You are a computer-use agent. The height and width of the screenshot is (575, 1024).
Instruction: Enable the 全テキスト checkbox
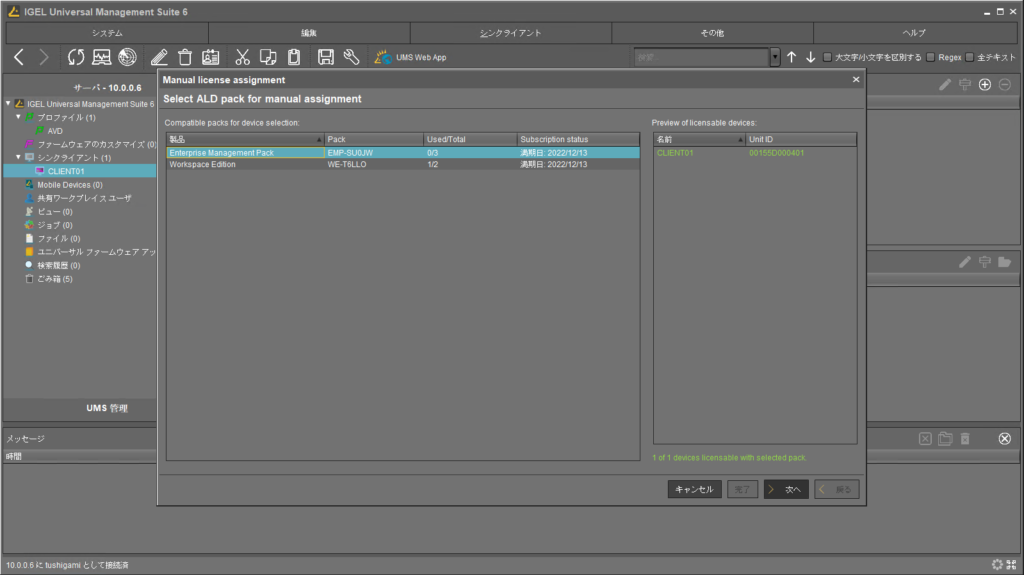(x=970, y=58)
